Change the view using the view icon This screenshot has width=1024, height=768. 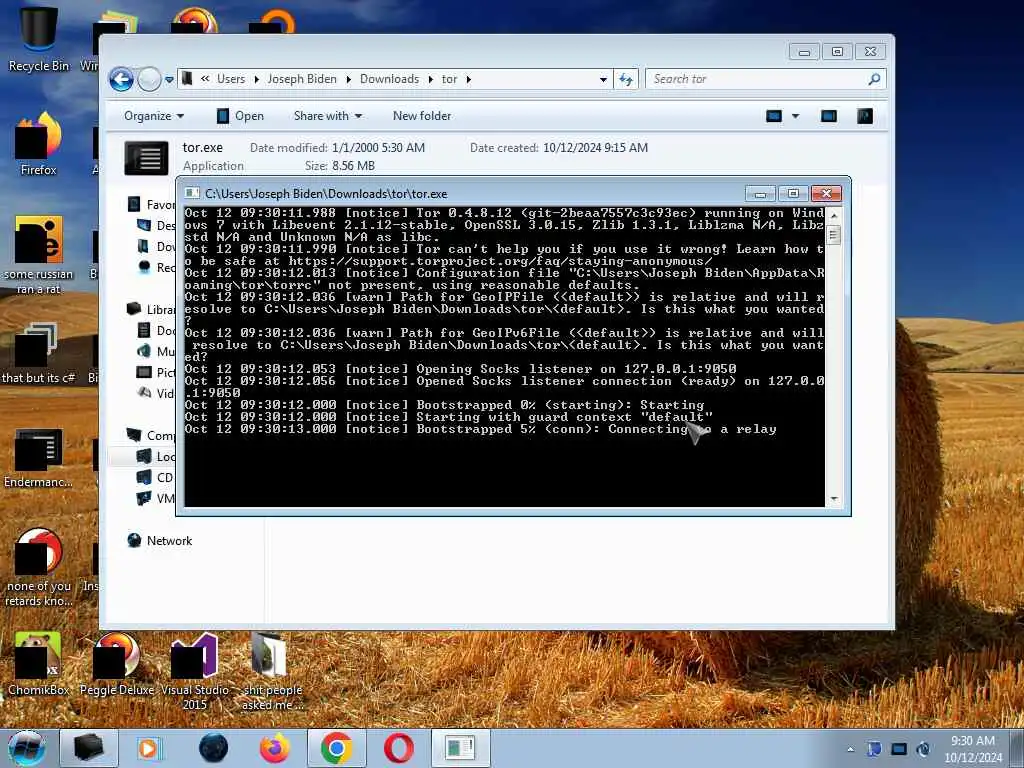tap(774, 116)
